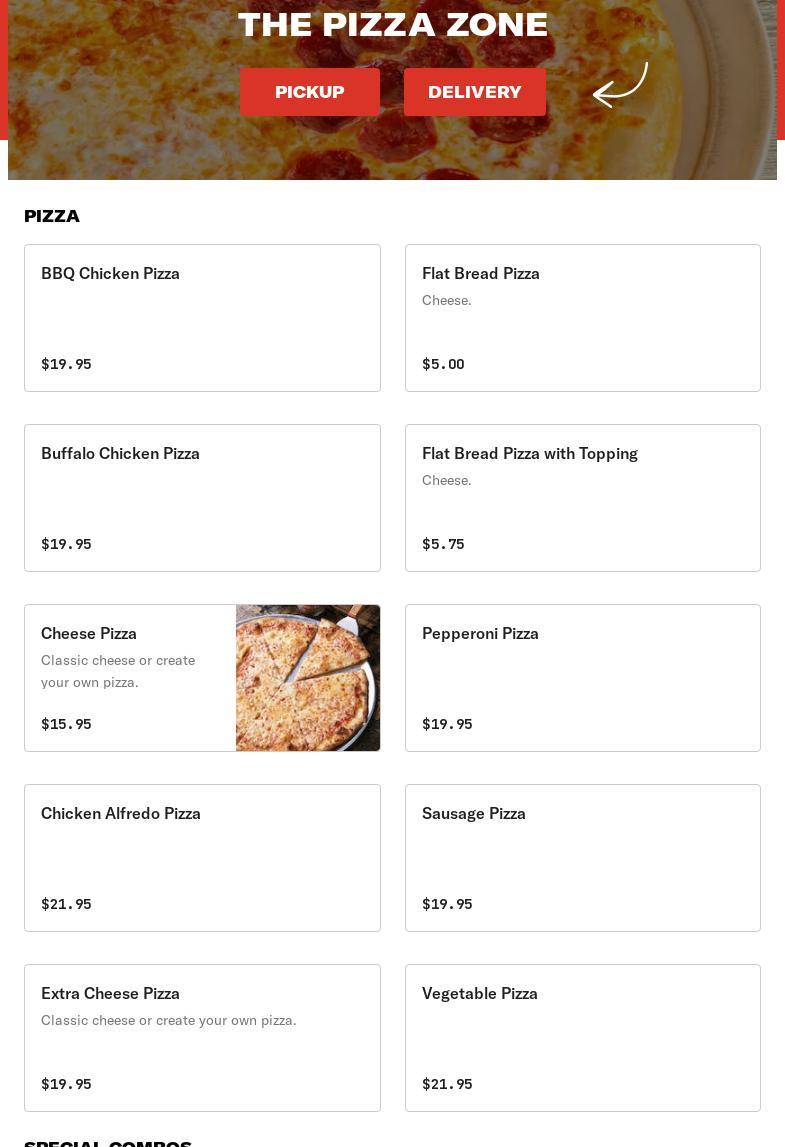Click the $15.95 Cheese Pizza price
The image size is (785, 1147).
(66, 724)
